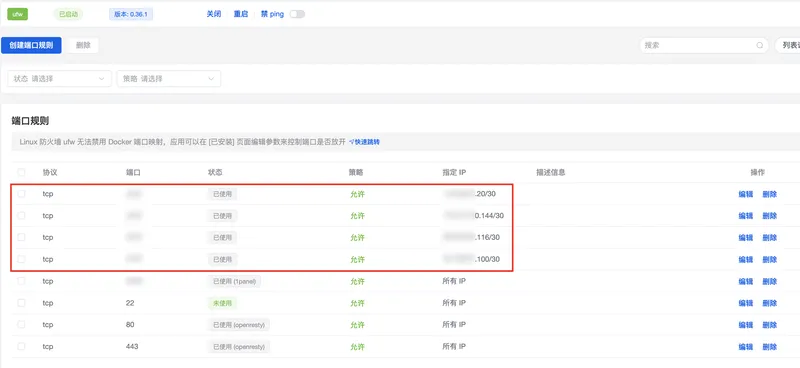Check the port 80 row checkbox
800x368 pixels.
point(21,325)
